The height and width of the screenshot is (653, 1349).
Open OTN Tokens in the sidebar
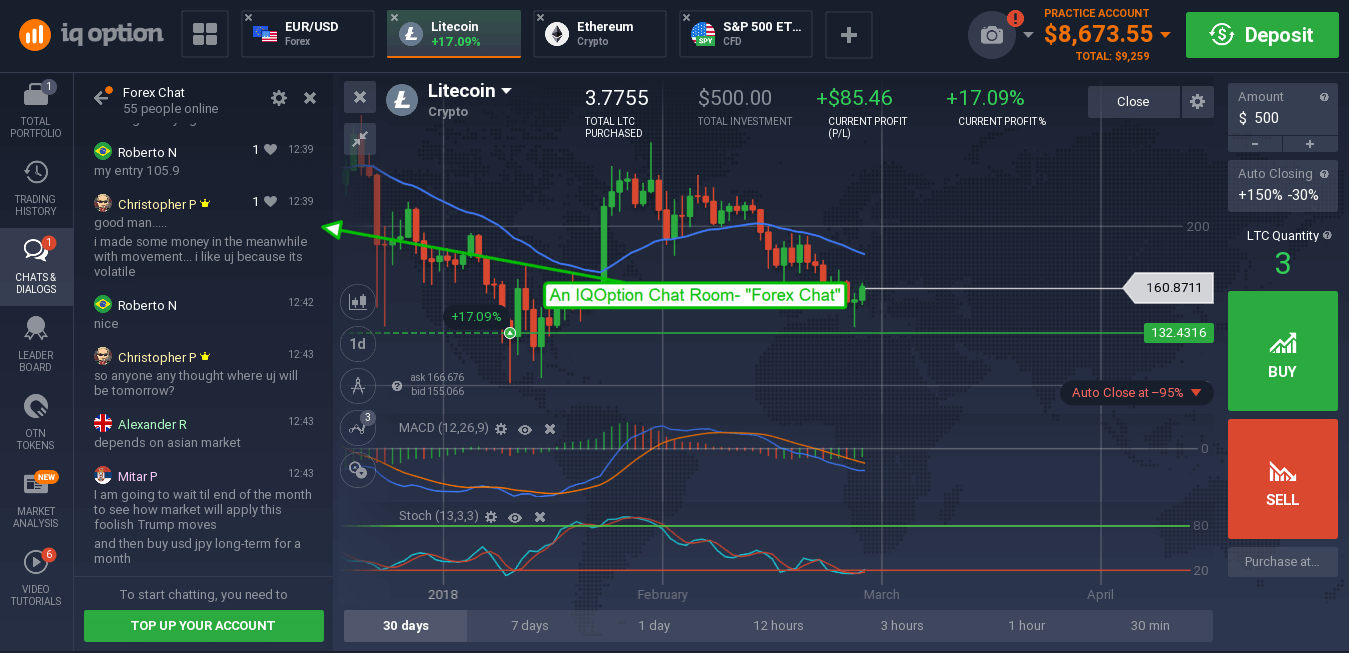[36, 422]
